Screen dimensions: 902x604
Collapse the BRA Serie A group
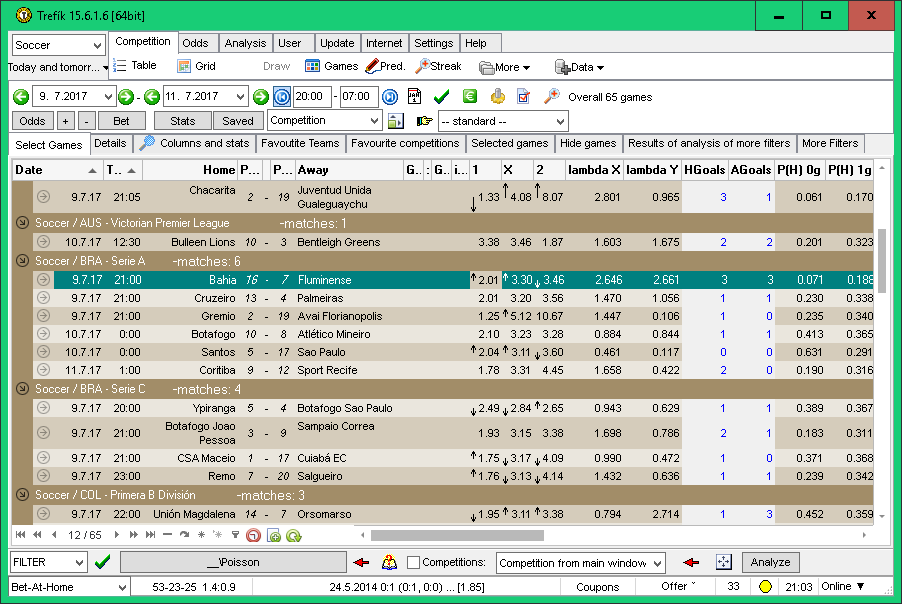coord(22,261)
